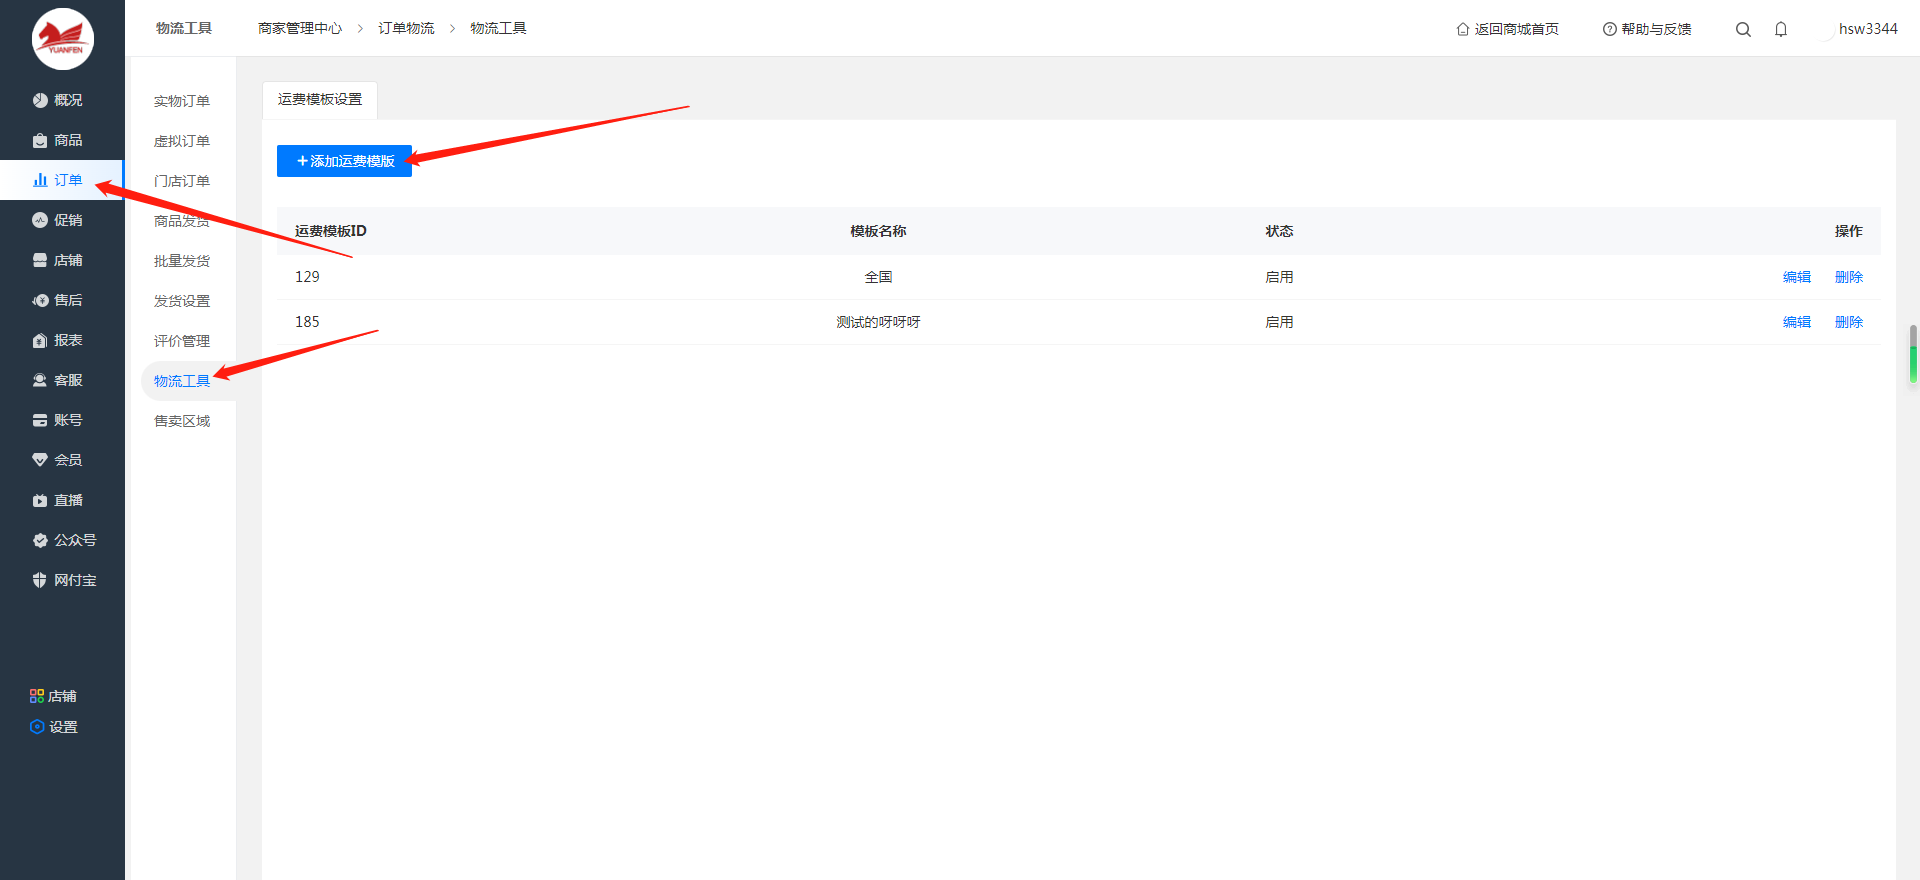Click 启用 status in row 185
Image resolution: width=1920 pixels, height=880 pixels.
click(x=1279, y=322)
